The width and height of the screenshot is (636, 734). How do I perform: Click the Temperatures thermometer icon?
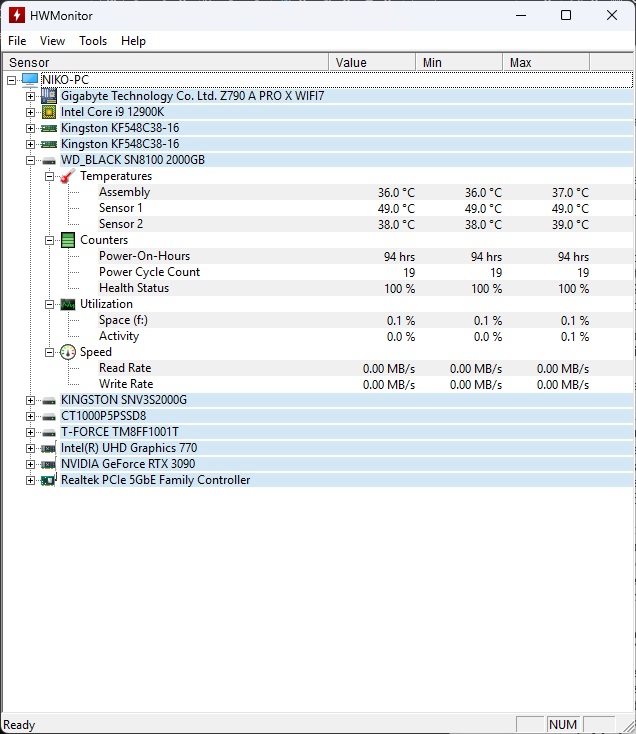tap(68, 176)
